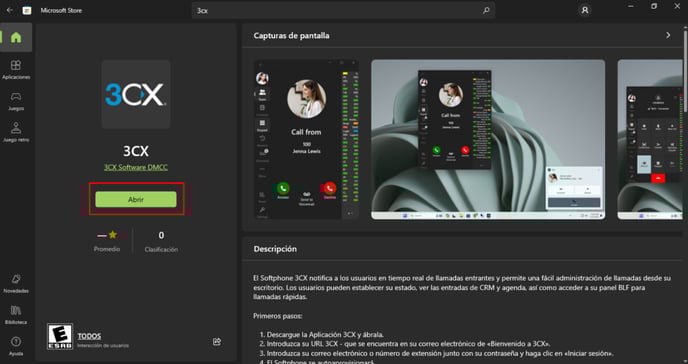Screen dimensions: 688x364
Task: Click the step about 'Iniciar sesión'
Action: tap(440, 353)
